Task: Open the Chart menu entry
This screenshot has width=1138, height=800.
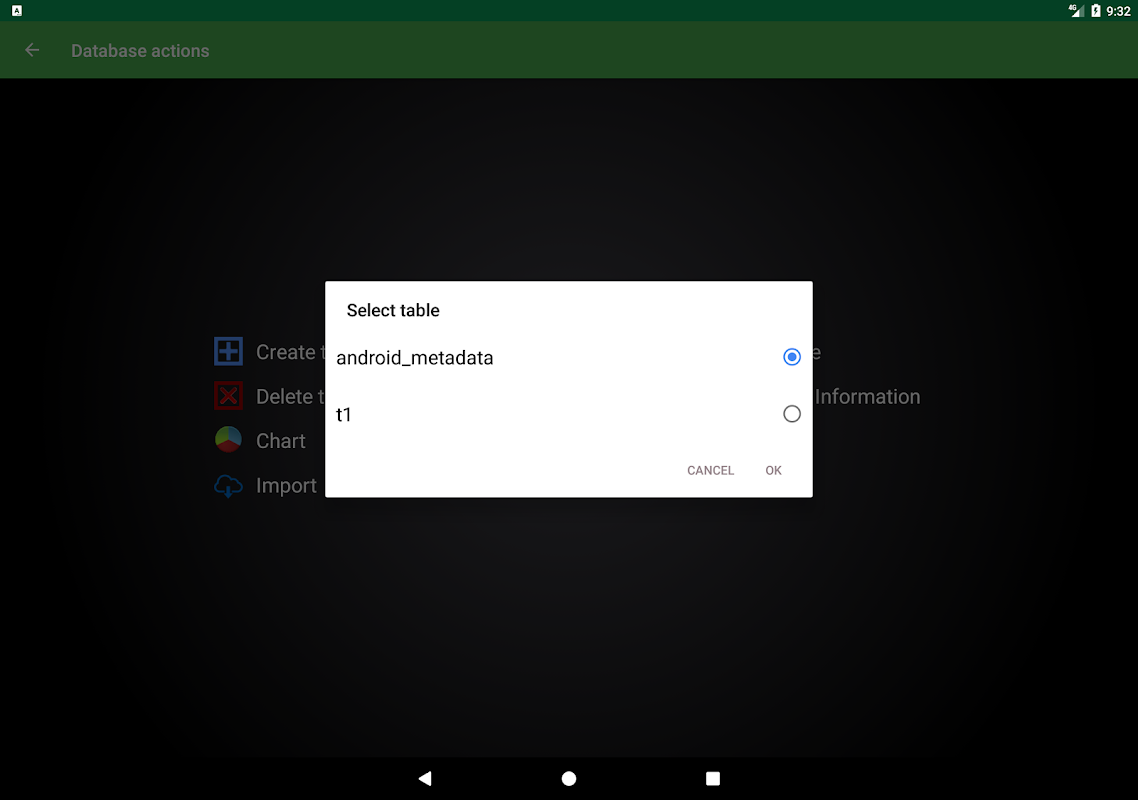Action: 280,441
